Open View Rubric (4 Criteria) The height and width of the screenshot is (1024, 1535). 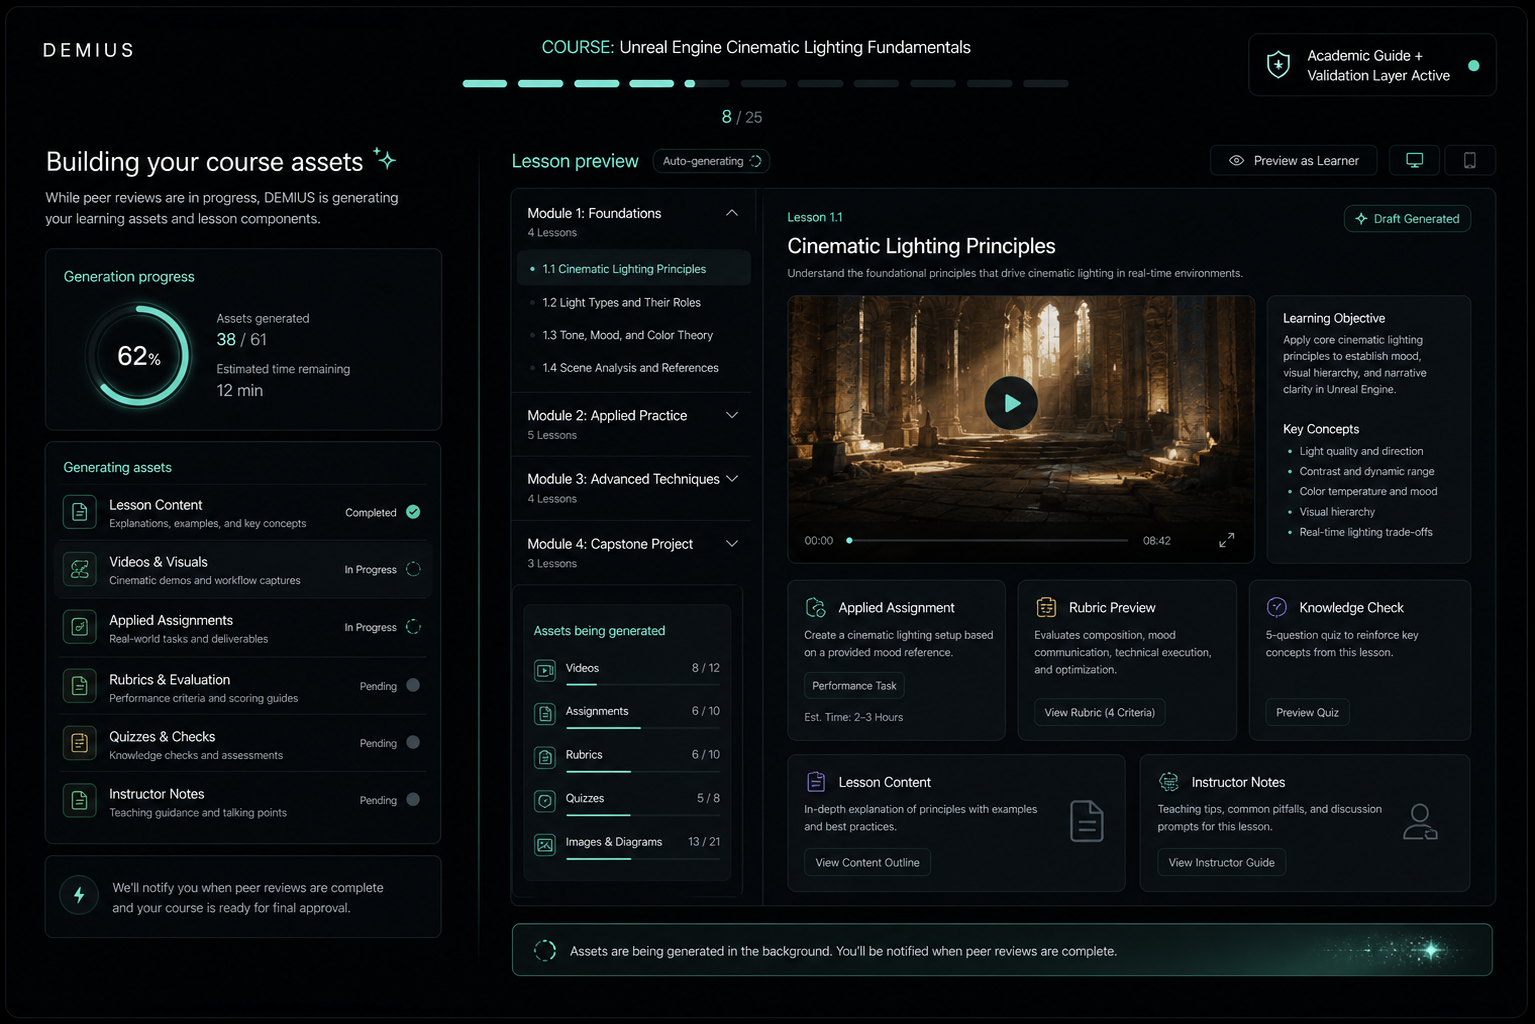tap(1099, 713)
